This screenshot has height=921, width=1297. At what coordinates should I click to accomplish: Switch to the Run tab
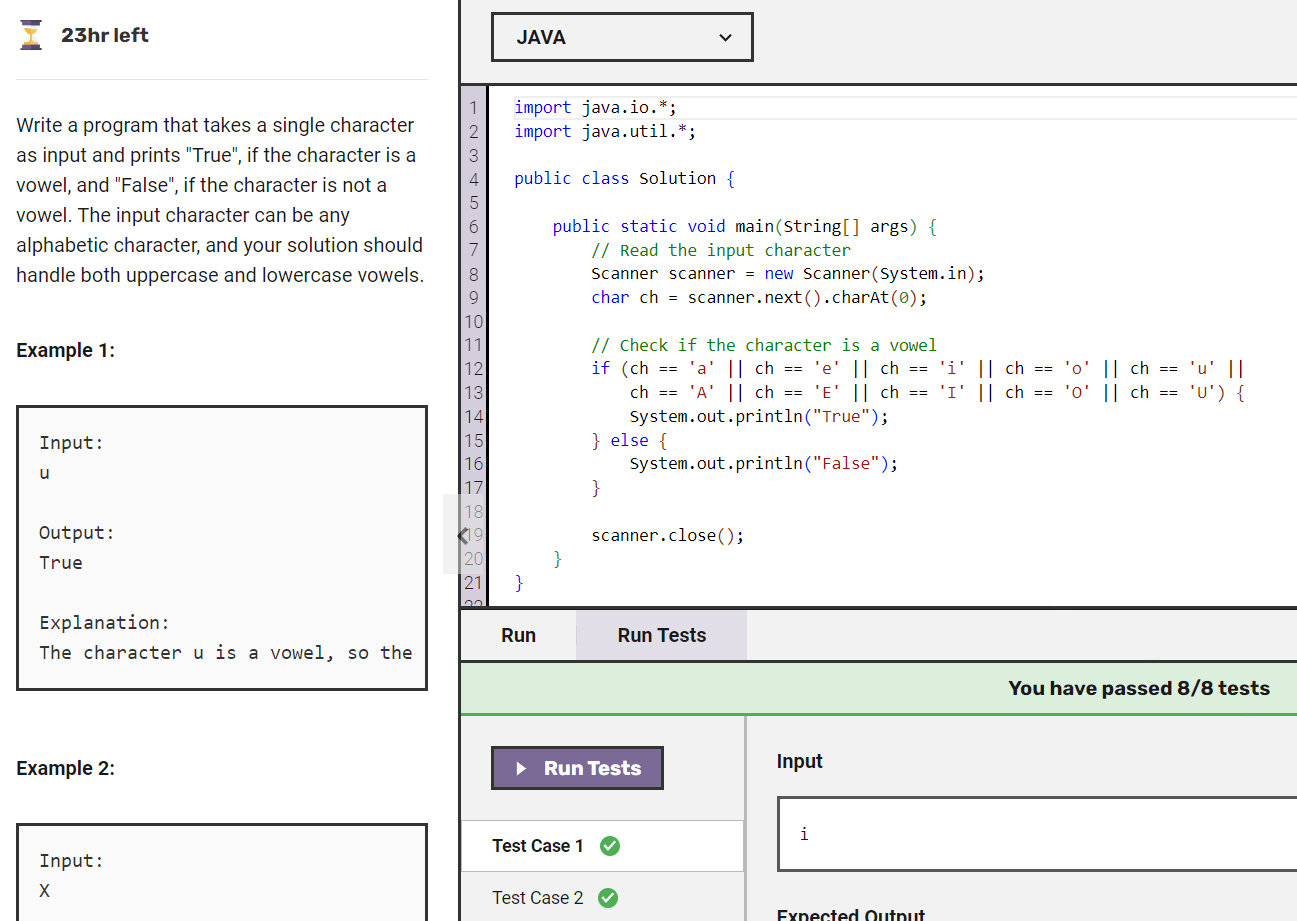point(517,634)
